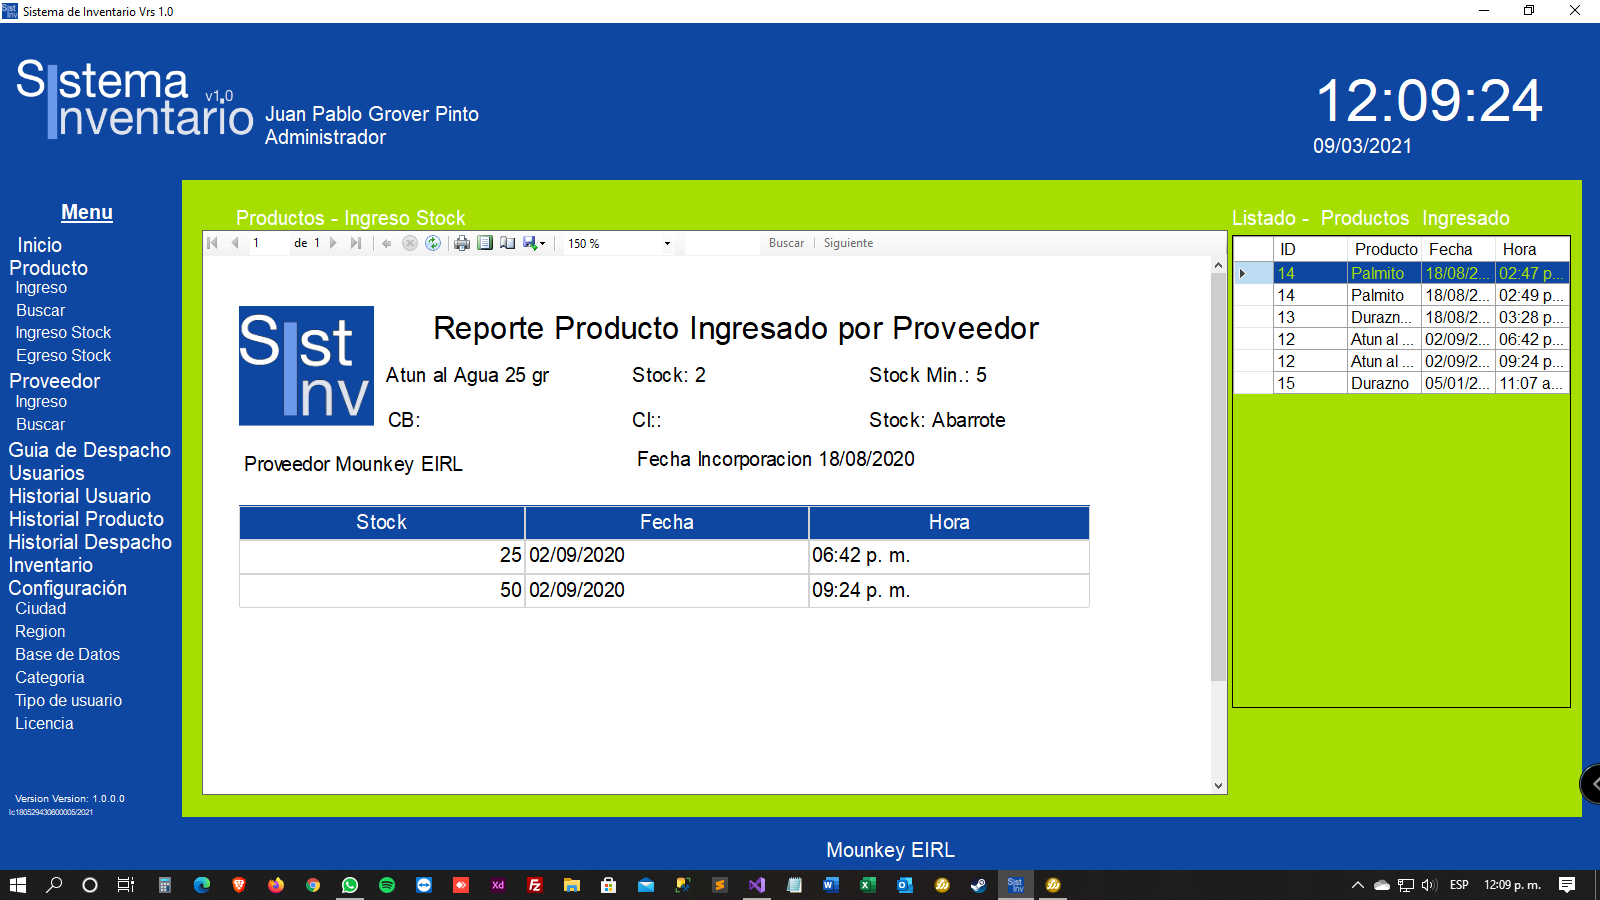Open Spotify from the Windows taskbar
Screen dimensions: 1600x900
coord(387,885)
